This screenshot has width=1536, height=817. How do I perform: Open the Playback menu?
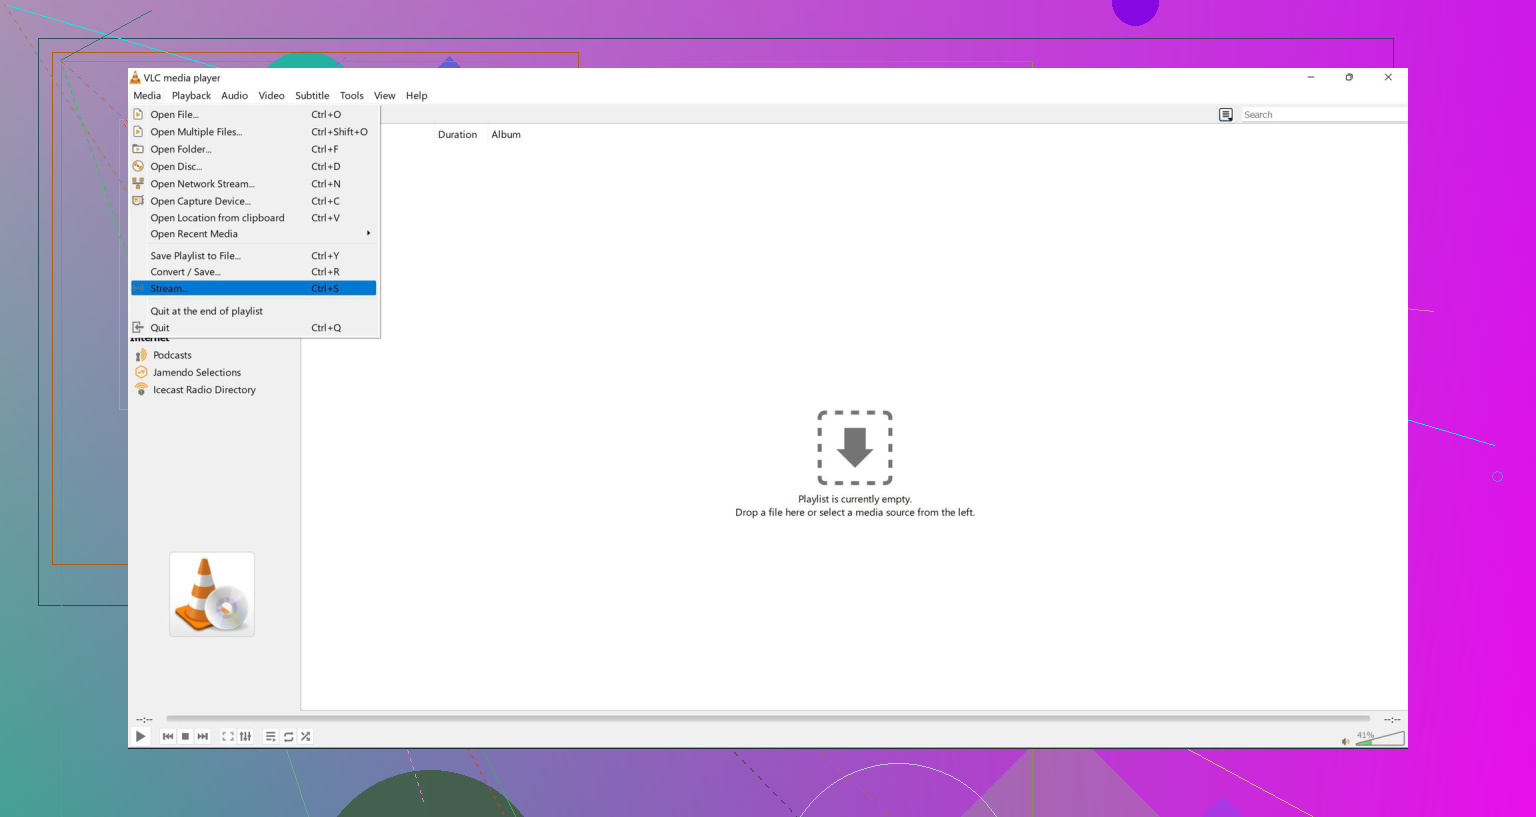pyautogui.click(x=191, y=96)
